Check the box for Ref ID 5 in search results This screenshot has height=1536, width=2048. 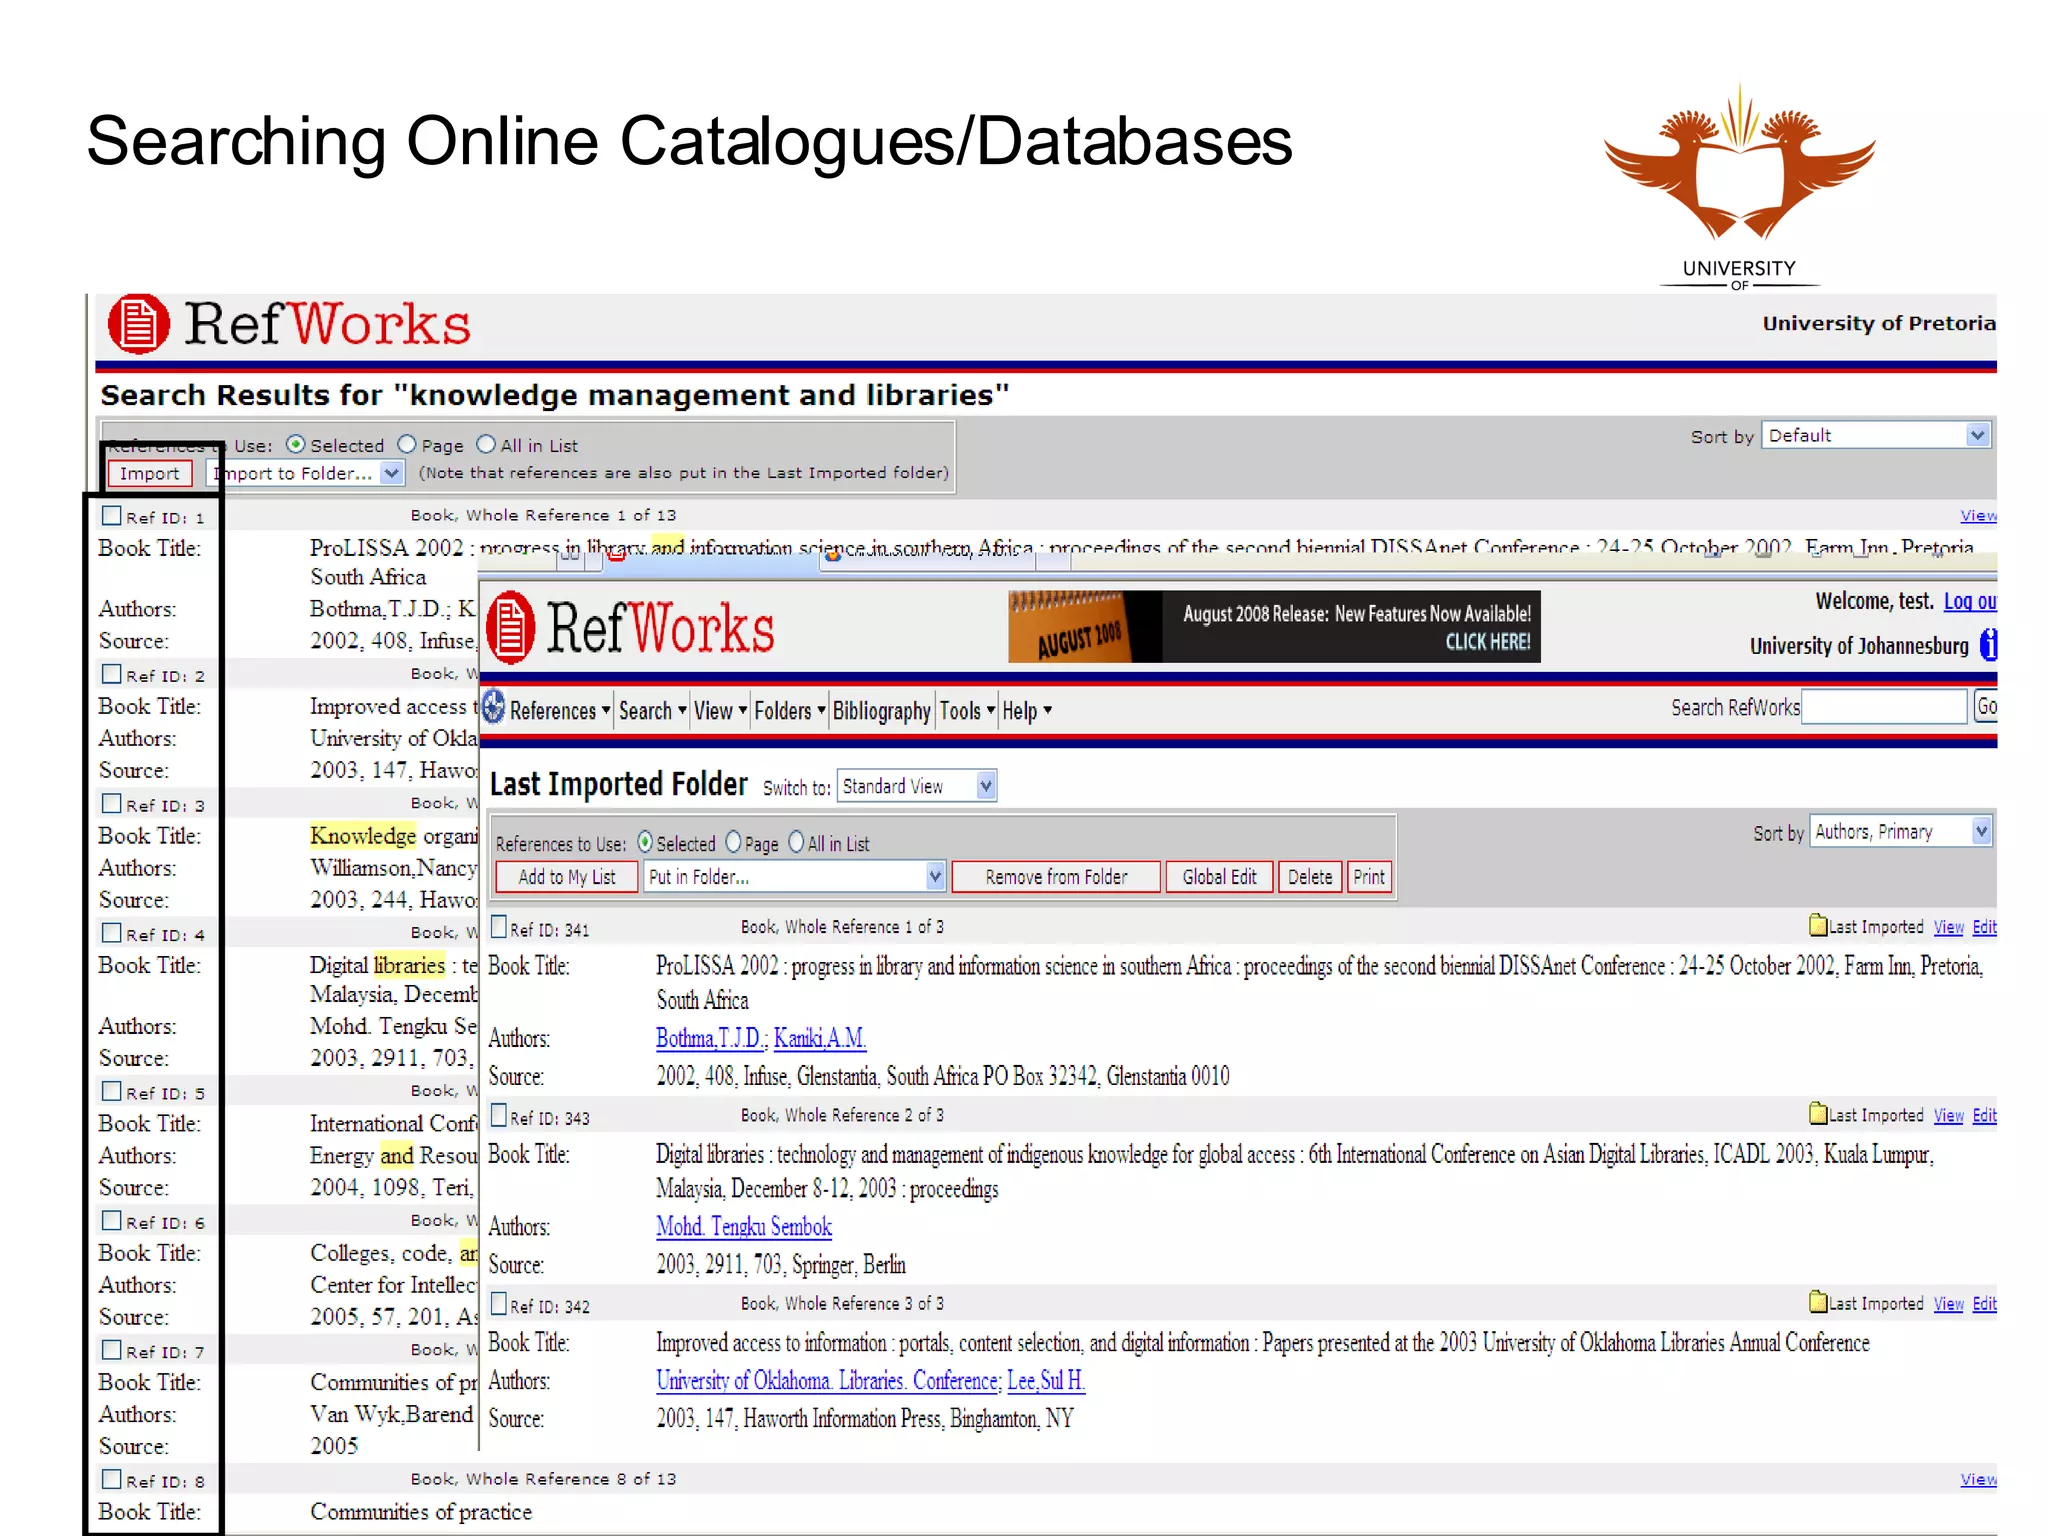point(112,1091)
